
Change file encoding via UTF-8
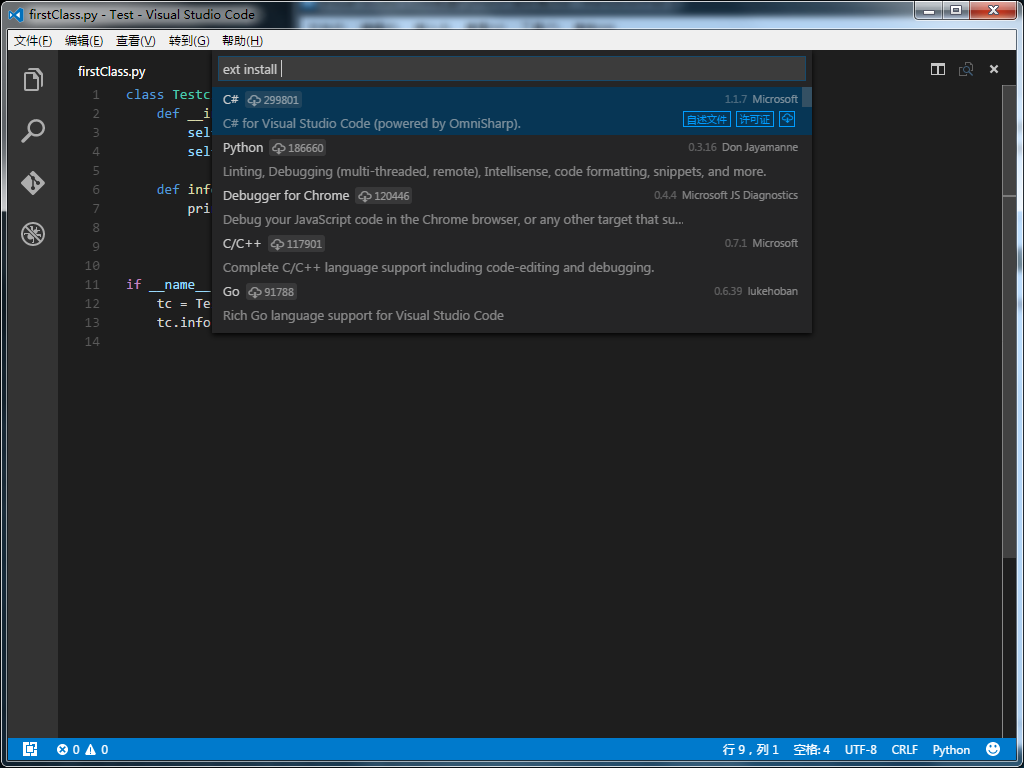pos(861,750)
